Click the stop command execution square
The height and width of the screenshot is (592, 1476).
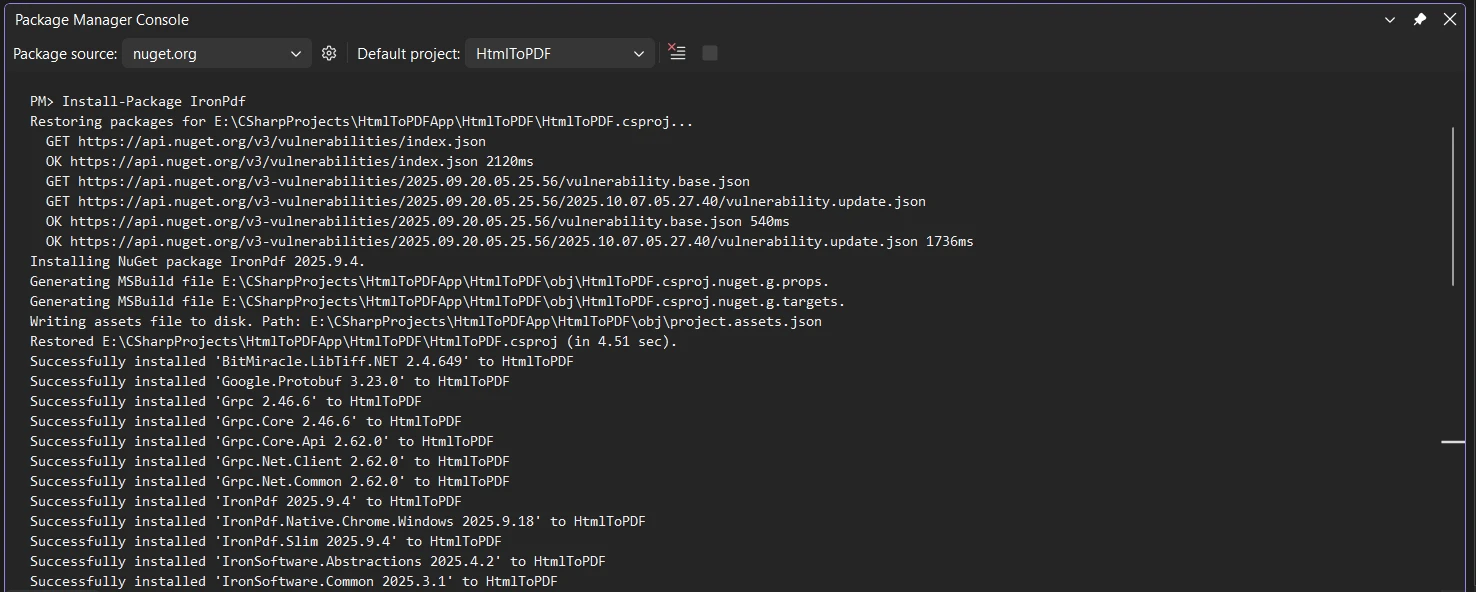(710, 53)
